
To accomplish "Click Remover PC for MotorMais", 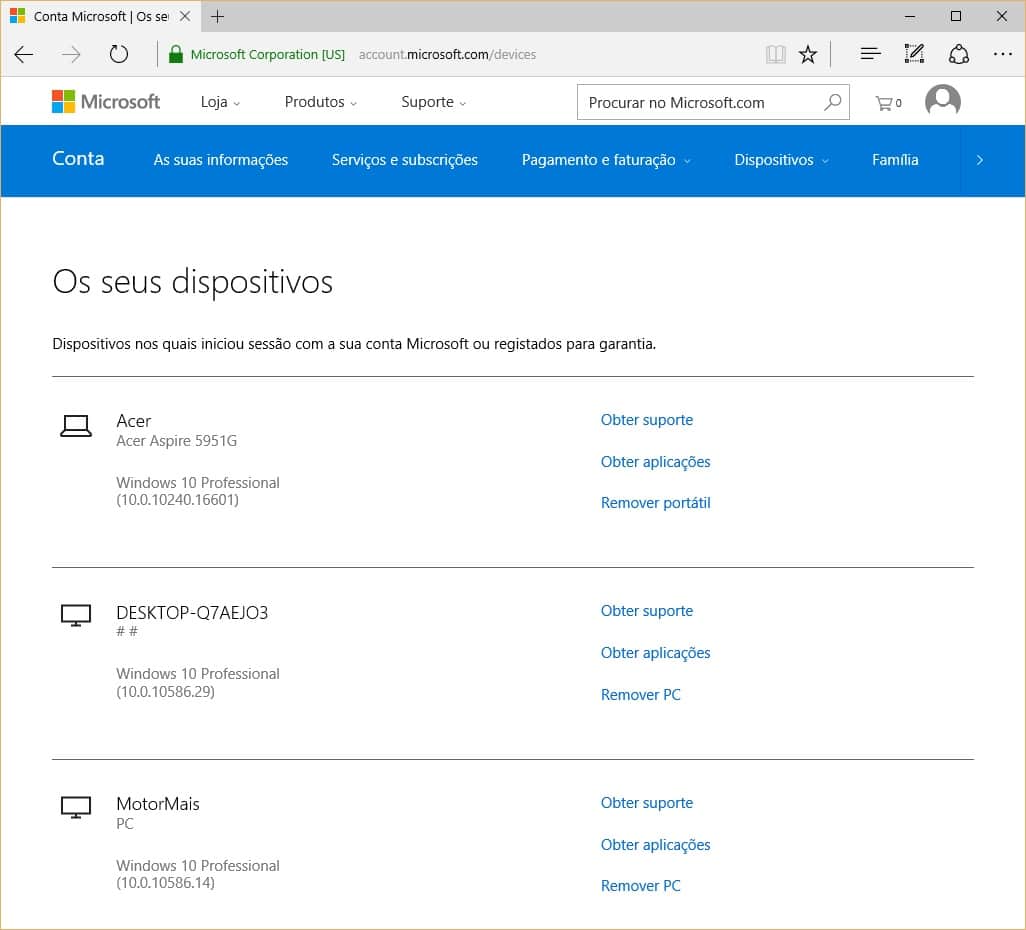I will click(641, 885).
